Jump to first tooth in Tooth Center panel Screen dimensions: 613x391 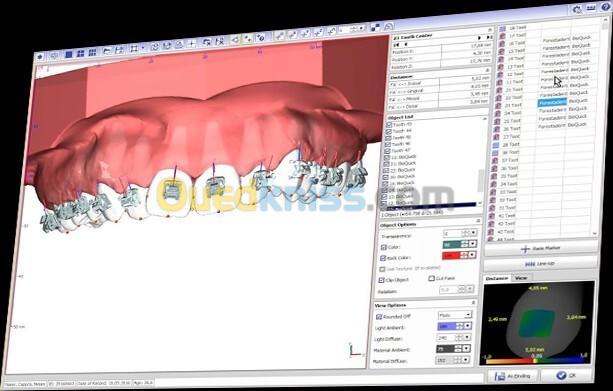[396, 45]
